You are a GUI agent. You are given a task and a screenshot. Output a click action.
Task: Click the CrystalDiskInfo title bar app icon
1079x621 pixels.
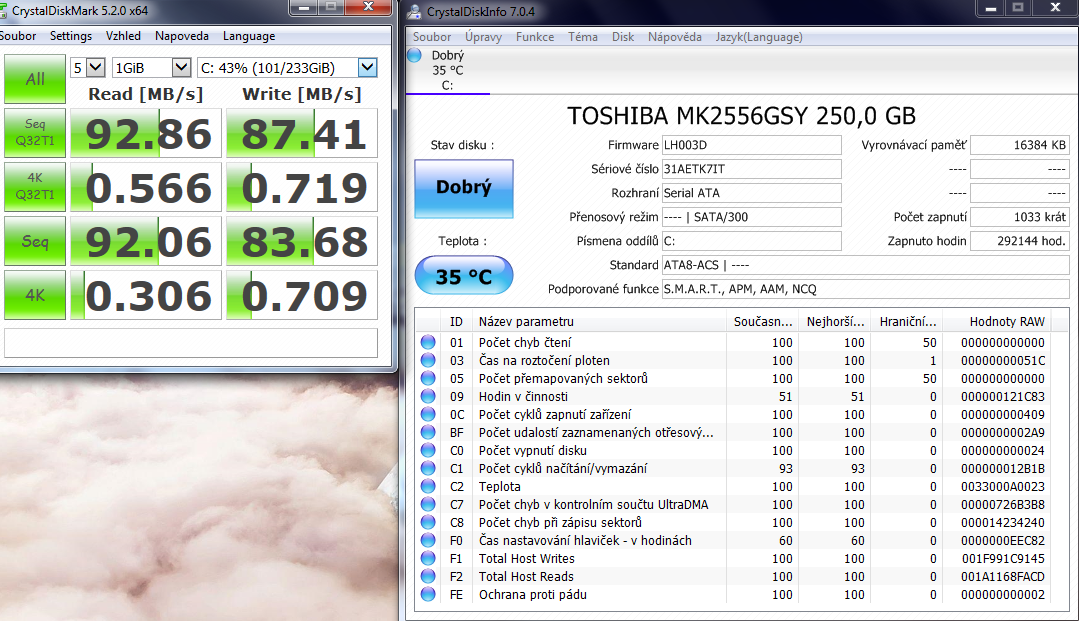[414, 12]
